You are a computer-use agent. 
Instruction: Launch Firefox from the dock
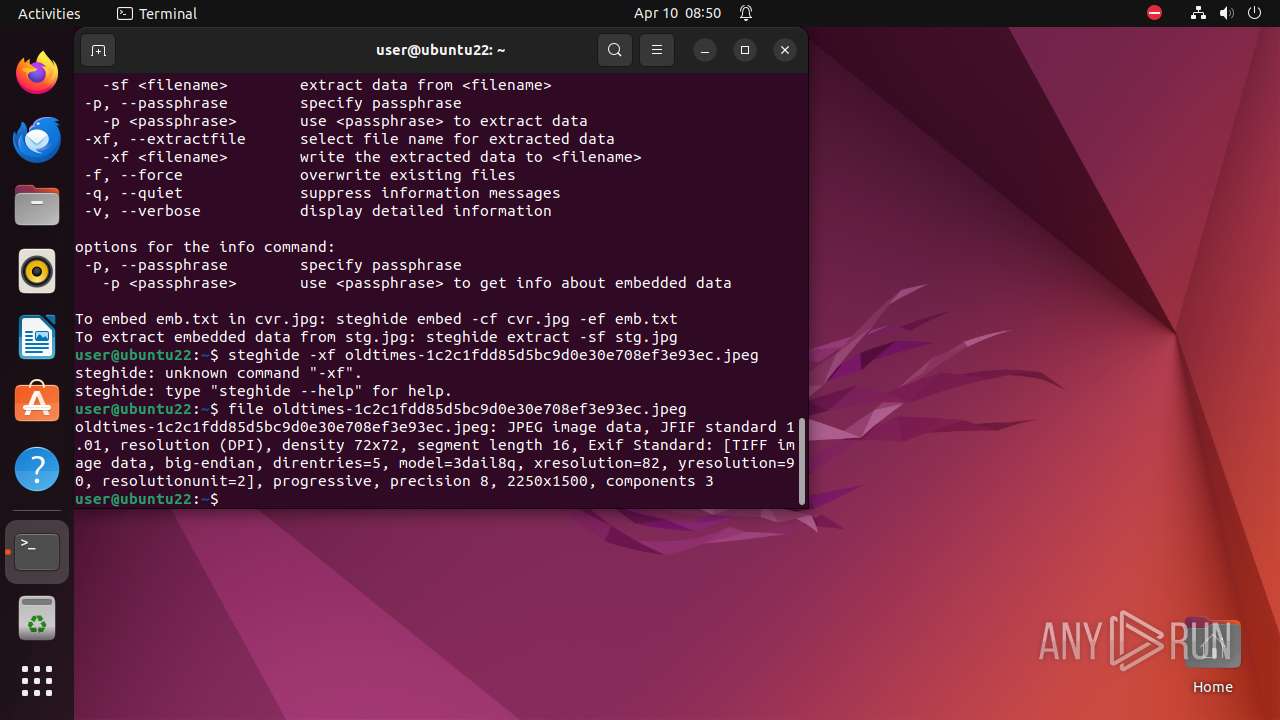tap(37, 73)
